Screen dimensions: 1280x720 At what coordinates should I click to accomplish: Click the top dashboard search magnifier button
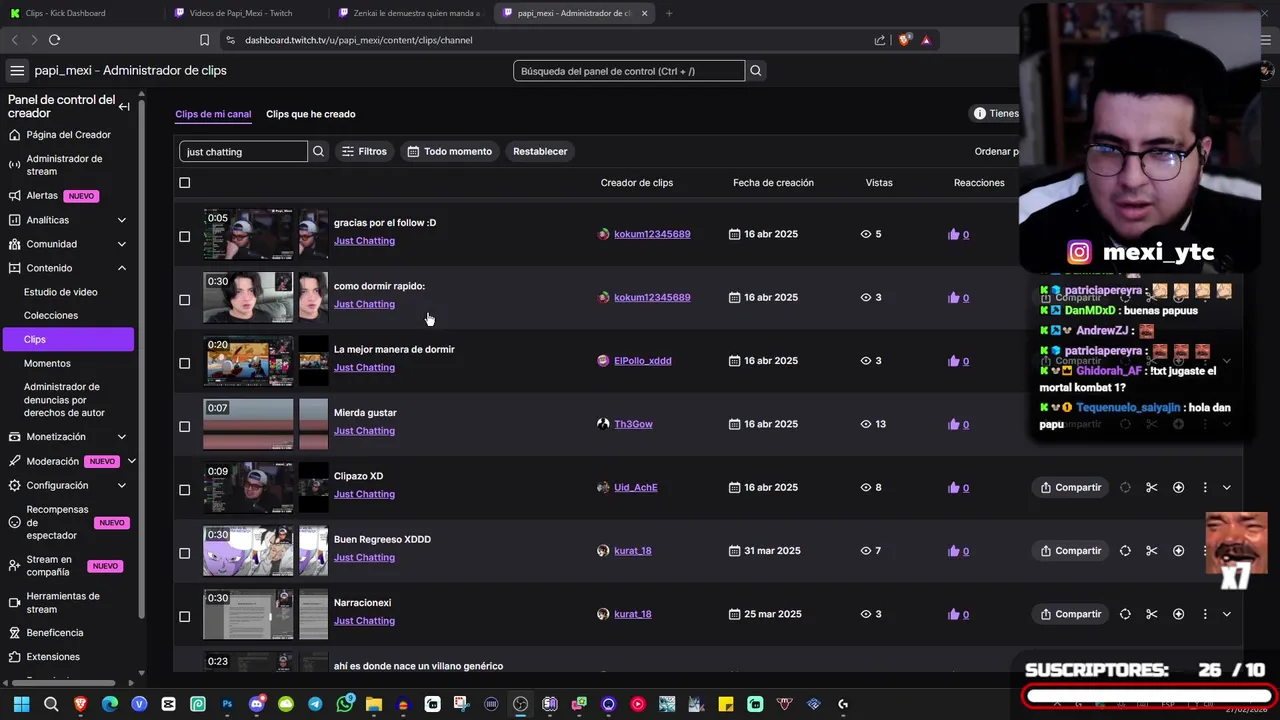[x=756, y=71]
